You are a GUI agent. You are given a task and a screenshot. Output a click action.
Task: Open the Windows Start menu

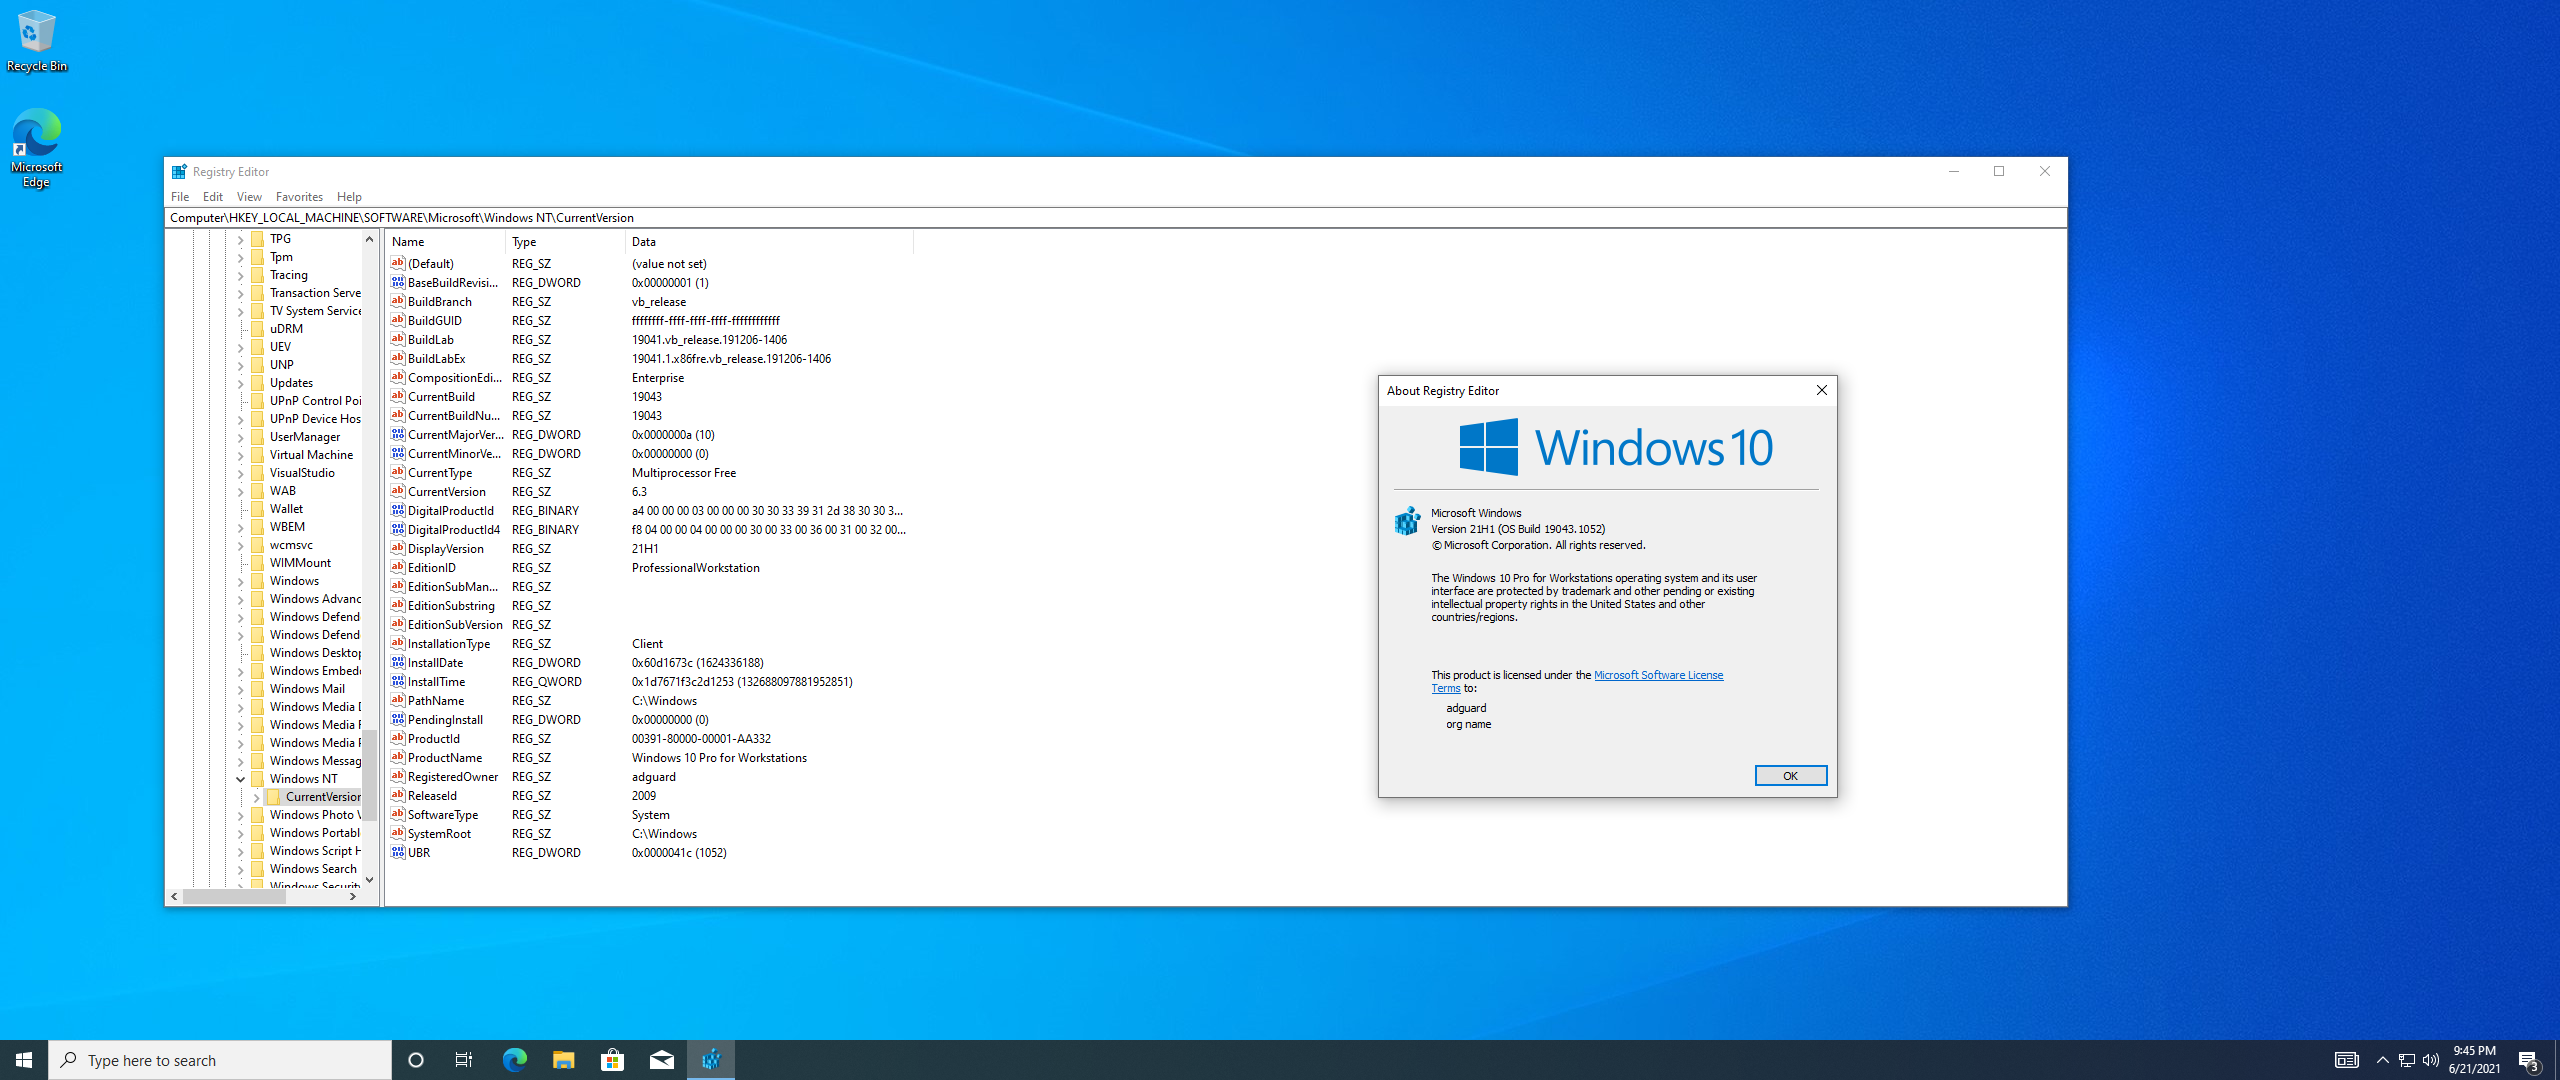tap(24, 1060)
